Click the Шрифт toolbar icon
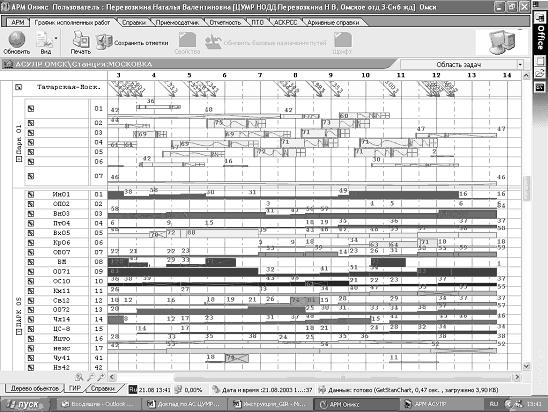 click(343, 39)
